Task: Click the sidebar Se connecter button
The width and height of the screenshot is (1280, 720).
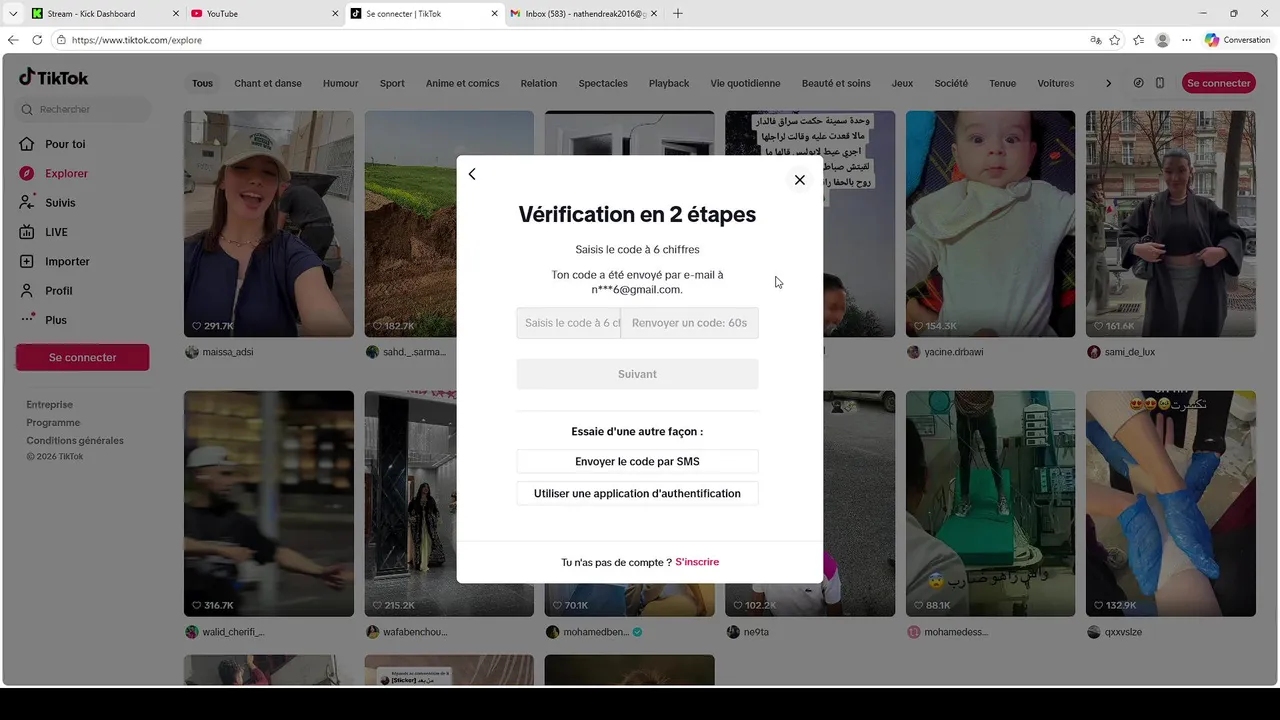Action: pos(83,357)
